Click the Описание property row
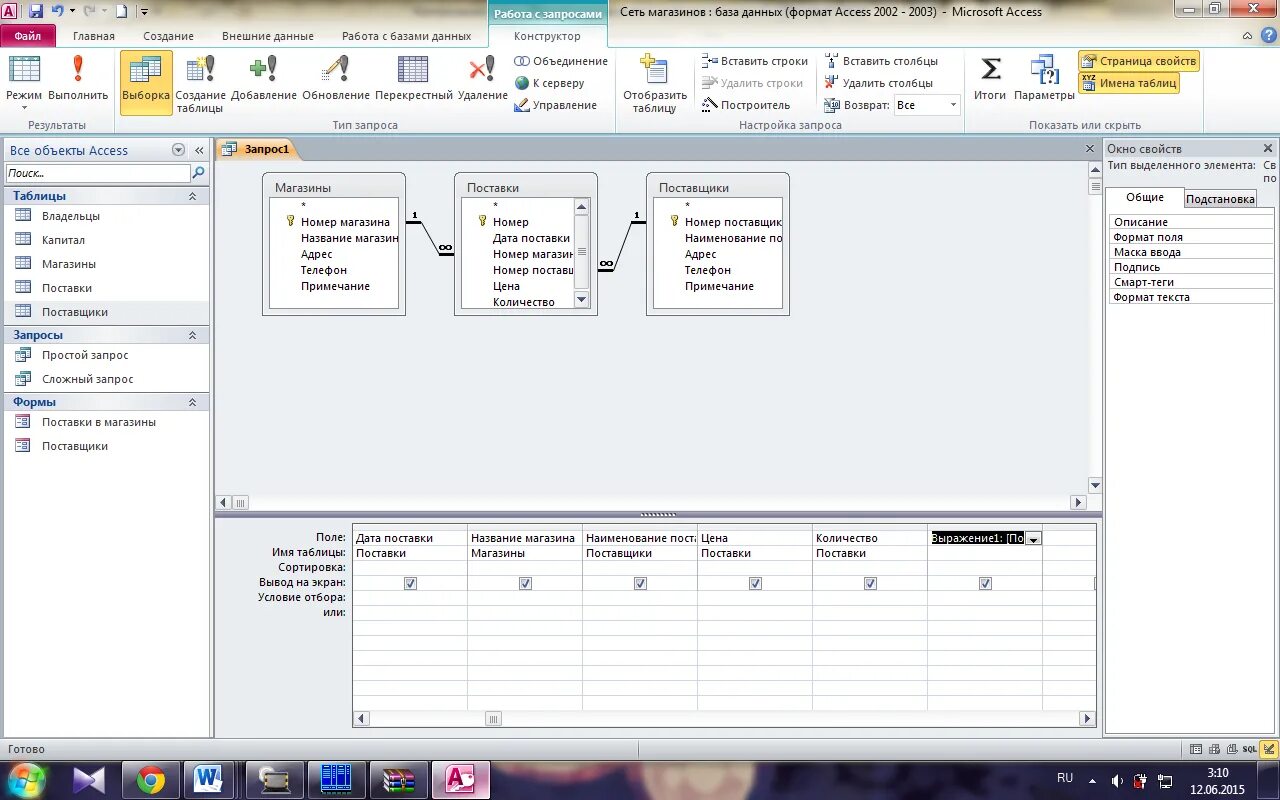The width and height of the screenshot is (1280, 800). point(1190,222)
